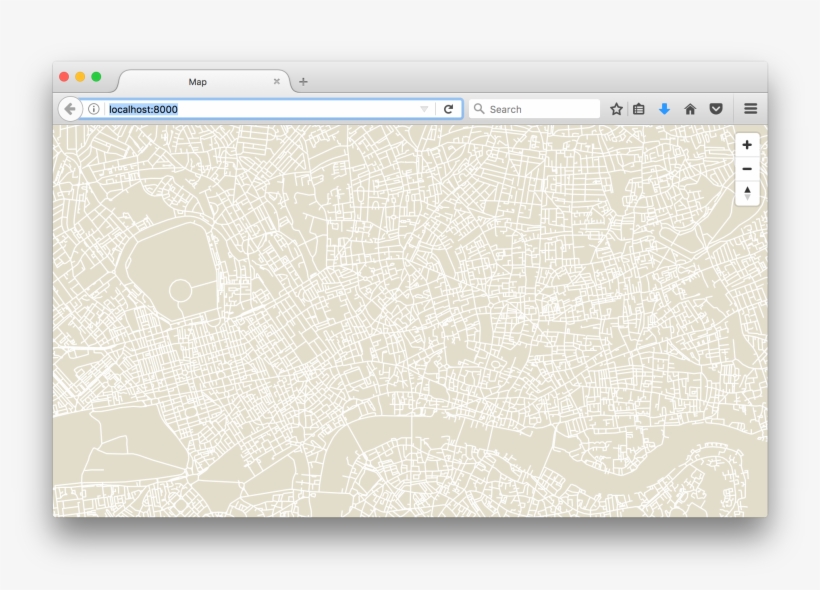Zoom in with the map plus button
The height and width of the screenshot is (590, 820).
(x=747, y=146)
